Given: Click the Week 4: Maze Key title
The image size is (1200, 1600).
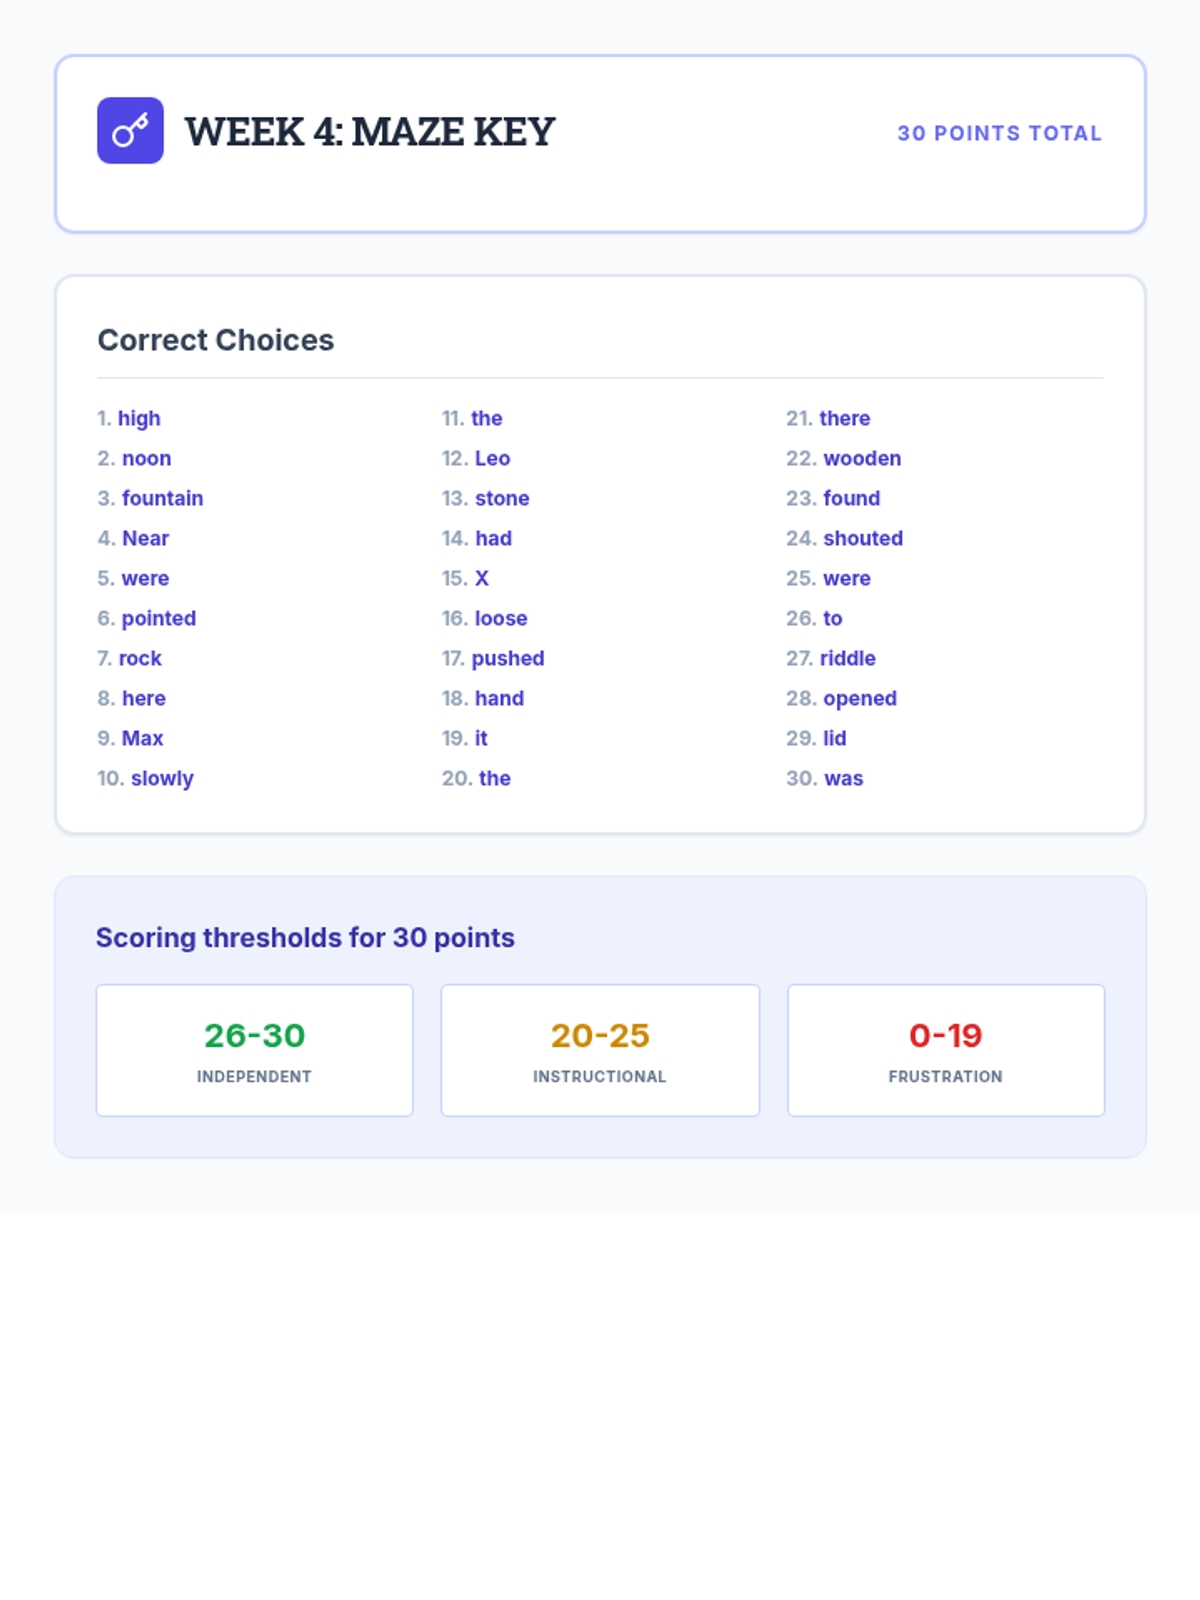Looking at the screenshot, I should pos(369,132).
